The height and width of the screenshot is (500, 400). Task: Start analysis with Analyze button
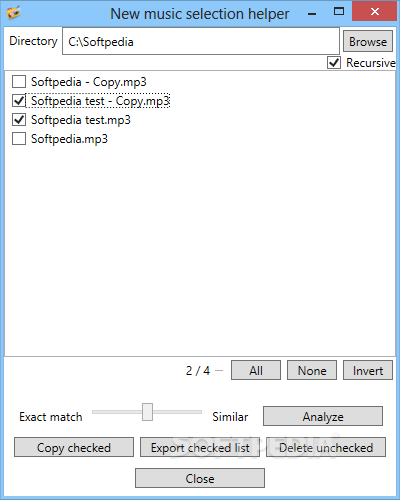323,416
